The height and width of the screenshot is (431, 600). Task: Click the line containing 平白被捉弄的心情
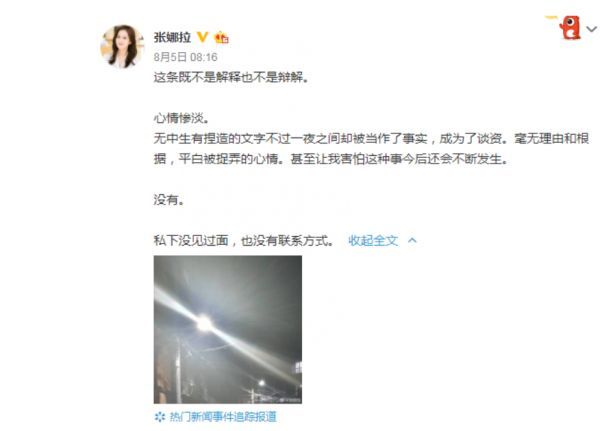(x=331, y=158)
